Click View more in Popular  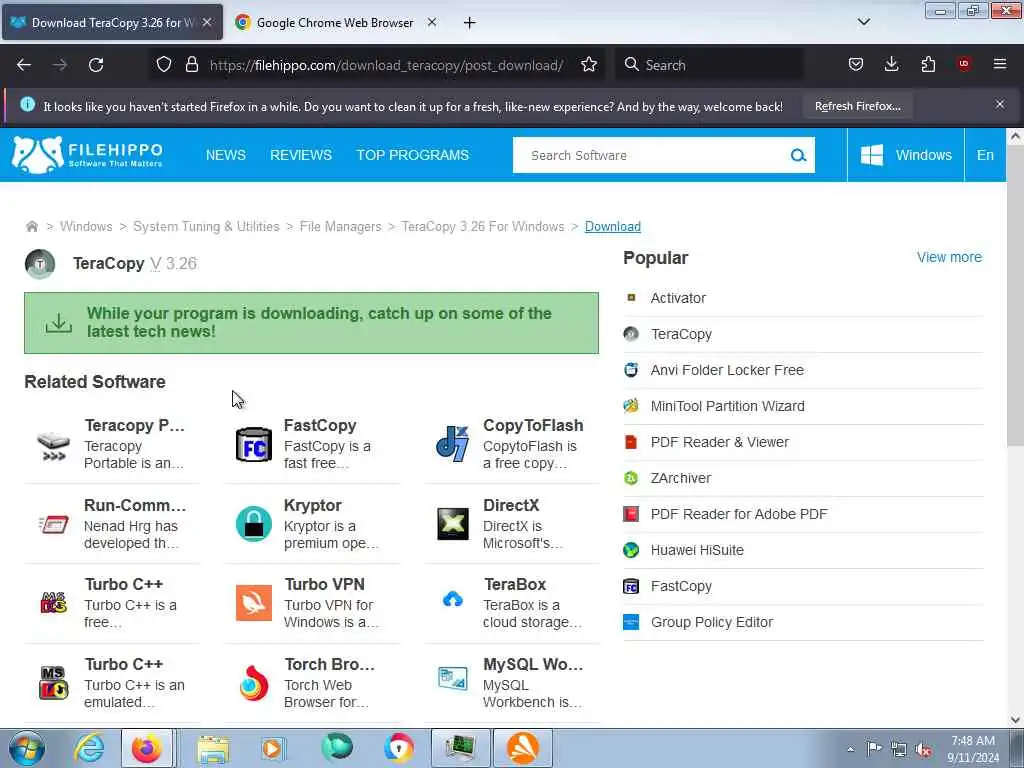(x=949, y=257)
